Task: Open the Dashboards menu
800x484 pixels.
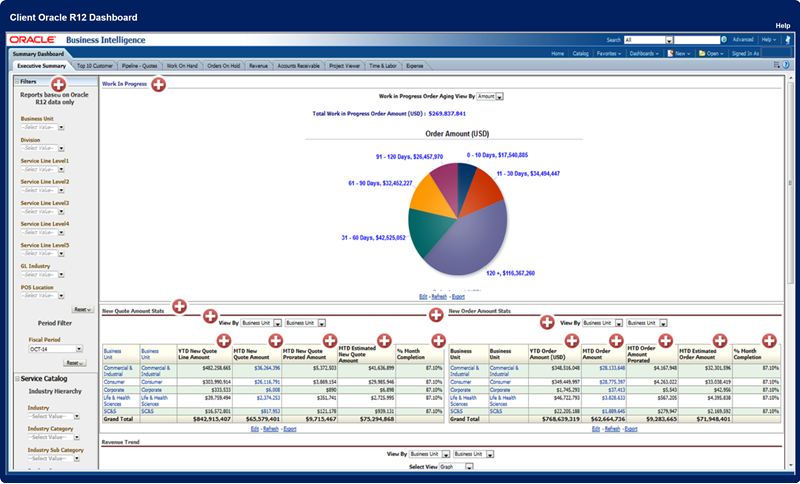Action: point(644,53)
